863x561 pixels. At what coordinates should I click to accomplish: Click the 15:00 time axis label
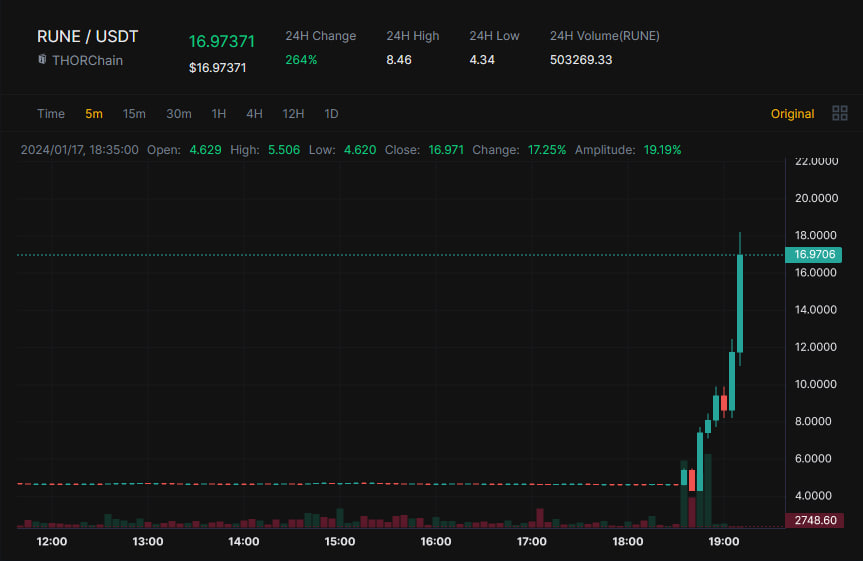point(340,542)
